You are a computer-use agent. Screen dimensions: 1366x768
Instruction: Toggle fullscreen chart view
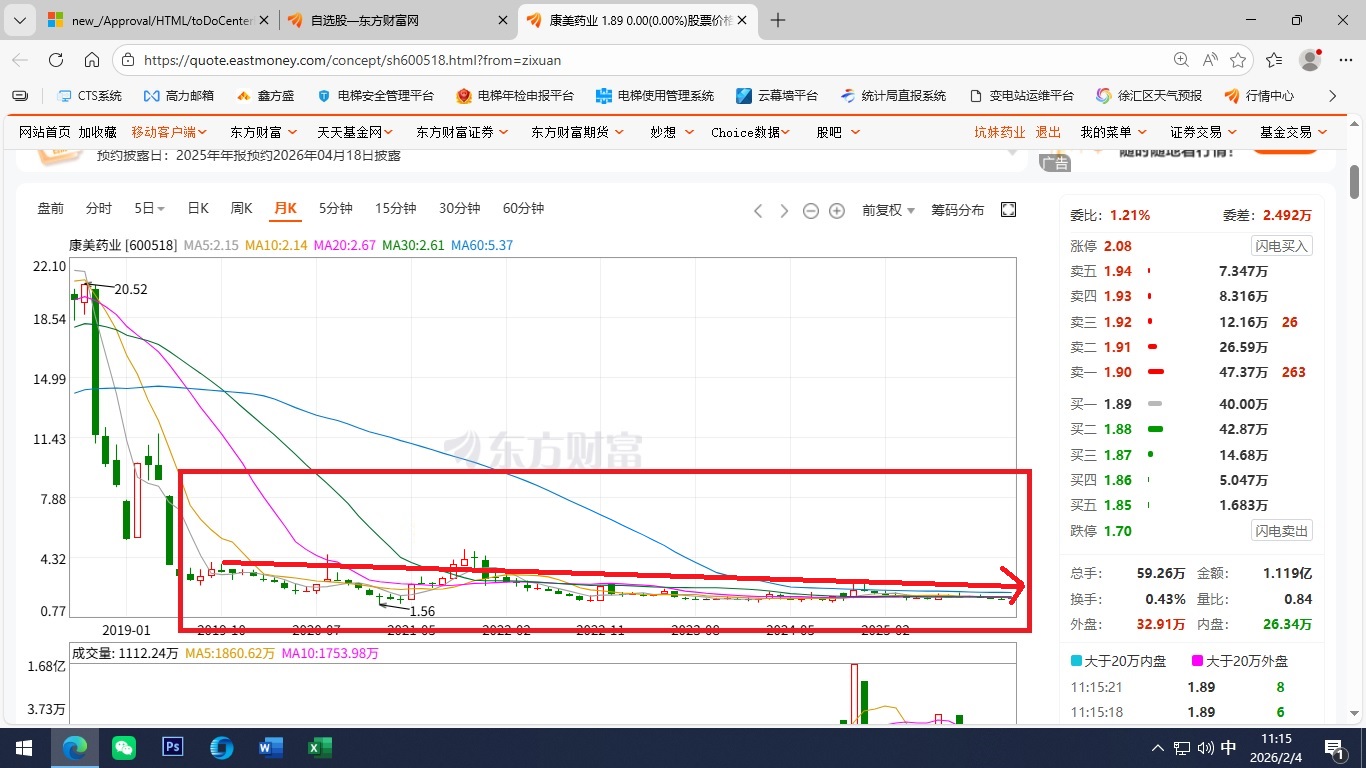tap(1008, 209)
